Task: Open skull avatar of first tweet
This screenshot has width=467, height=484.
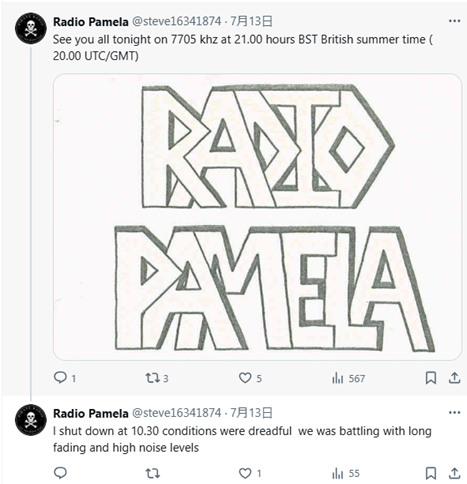Action: (x=31, y=28)
